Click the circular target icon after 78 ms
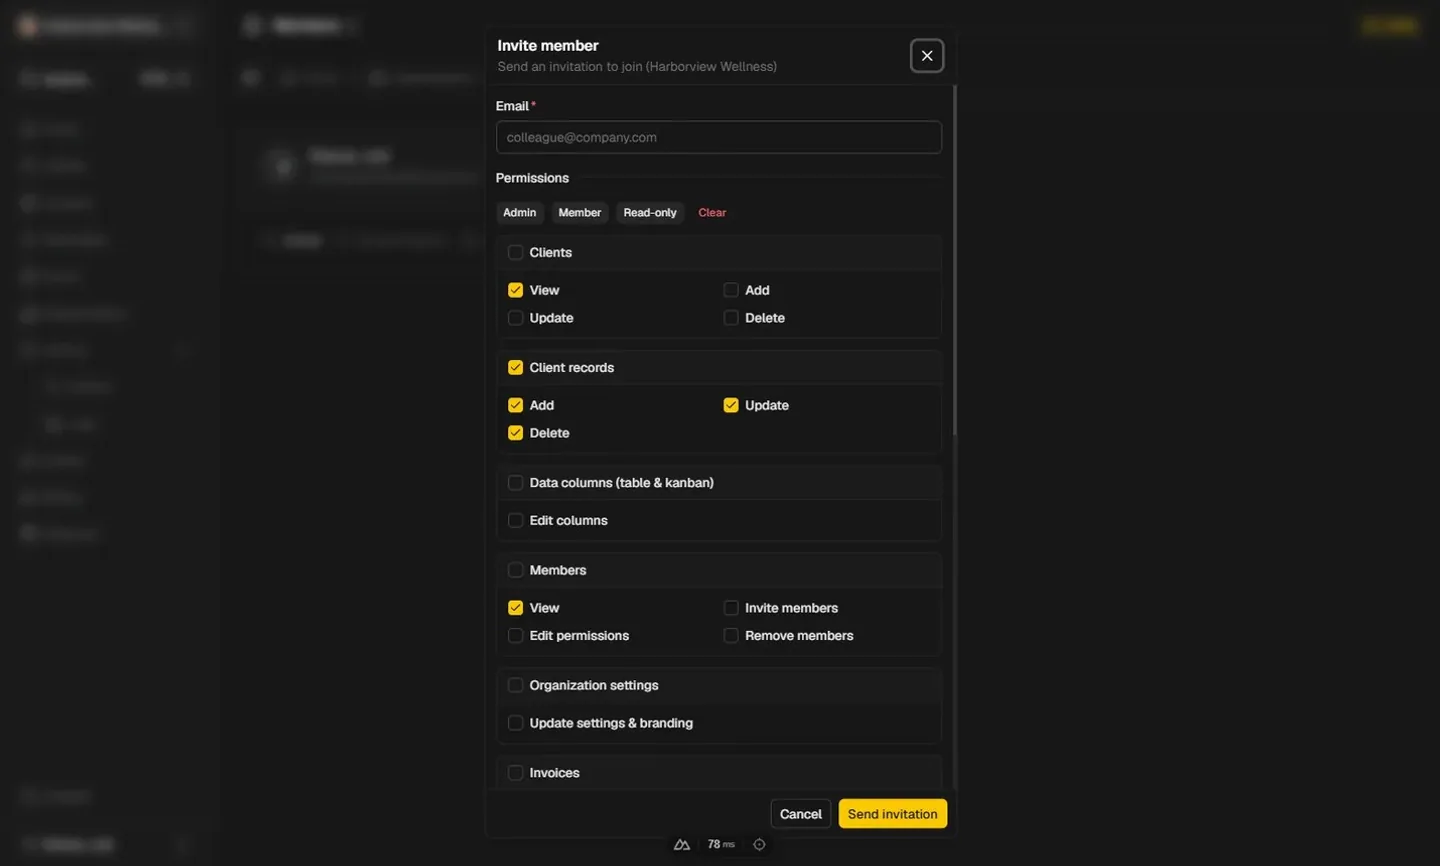The image size is (1440, 866). pyautogui.click(x=759, y=845)
